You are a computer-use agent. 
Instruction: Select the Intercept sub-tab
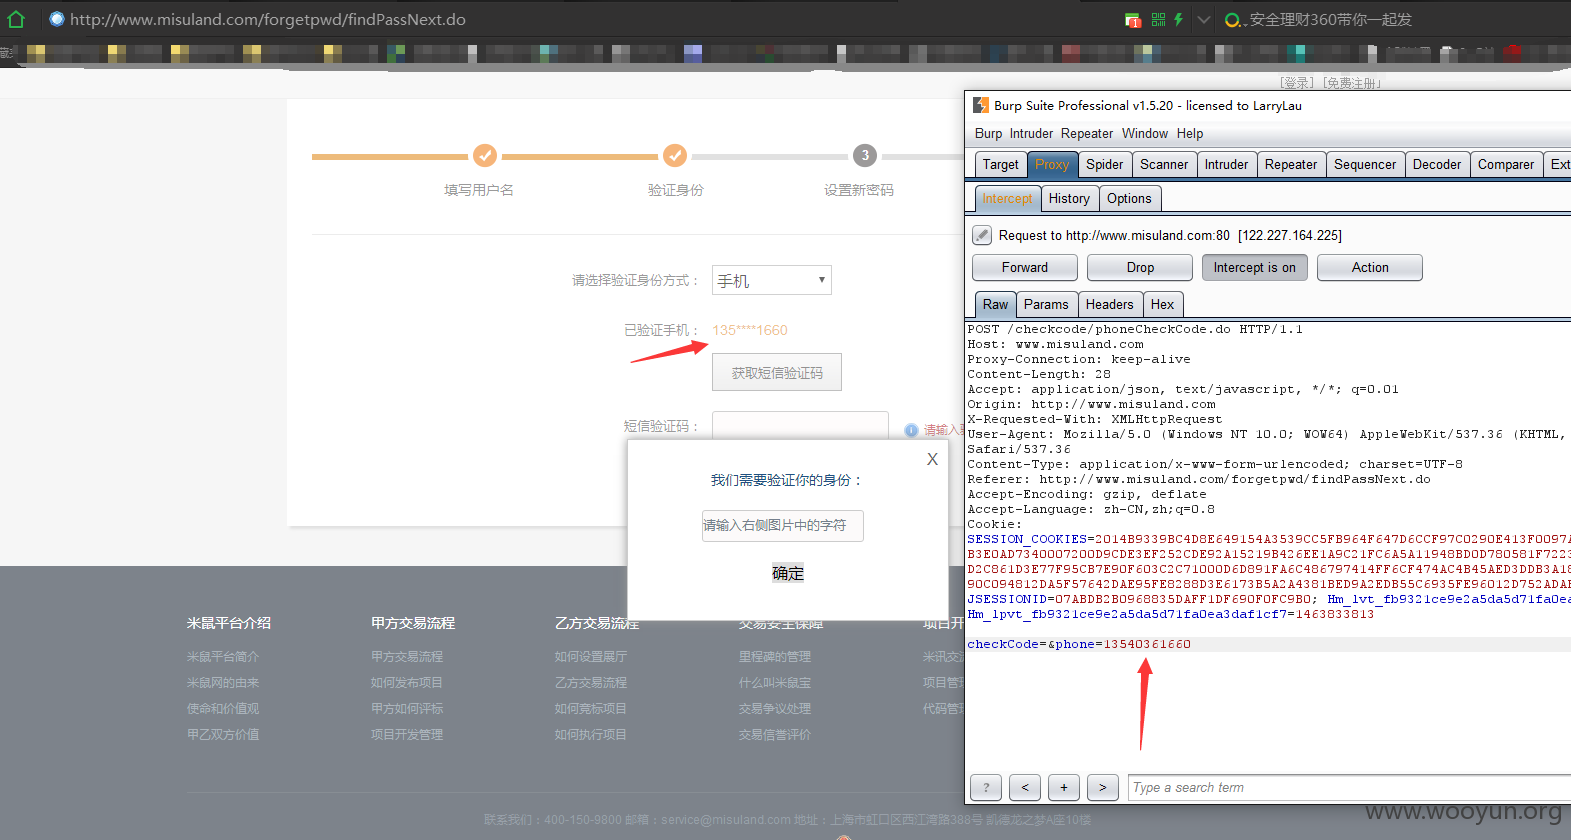[1007, 198]
